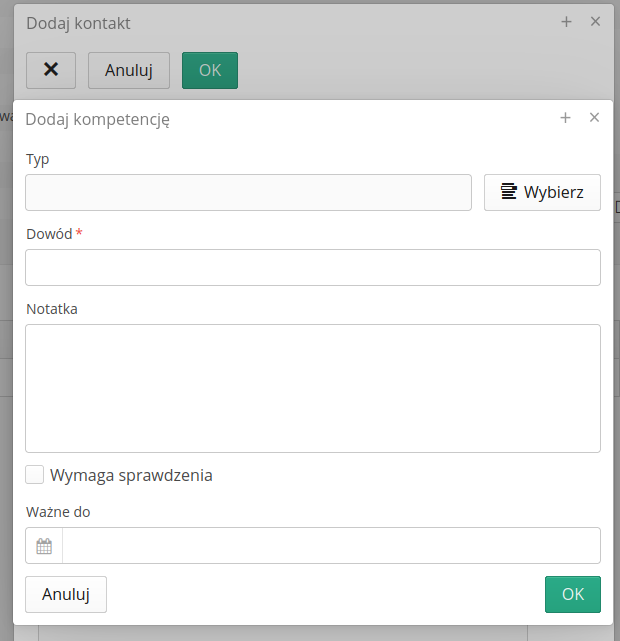The height and width of the screenshot is (641, 620).
Task: Focus the Typ input field
Action: coord(248,192)
